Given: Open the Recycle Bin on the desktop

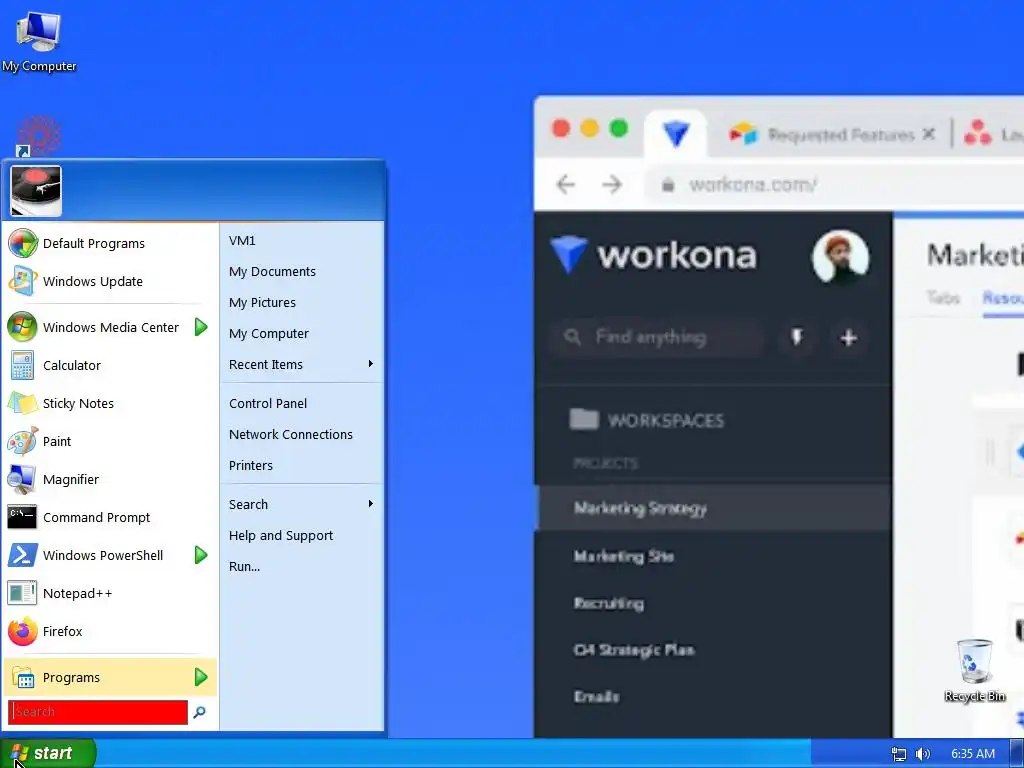Looking at the screenshot, I should tap(975, 671).
